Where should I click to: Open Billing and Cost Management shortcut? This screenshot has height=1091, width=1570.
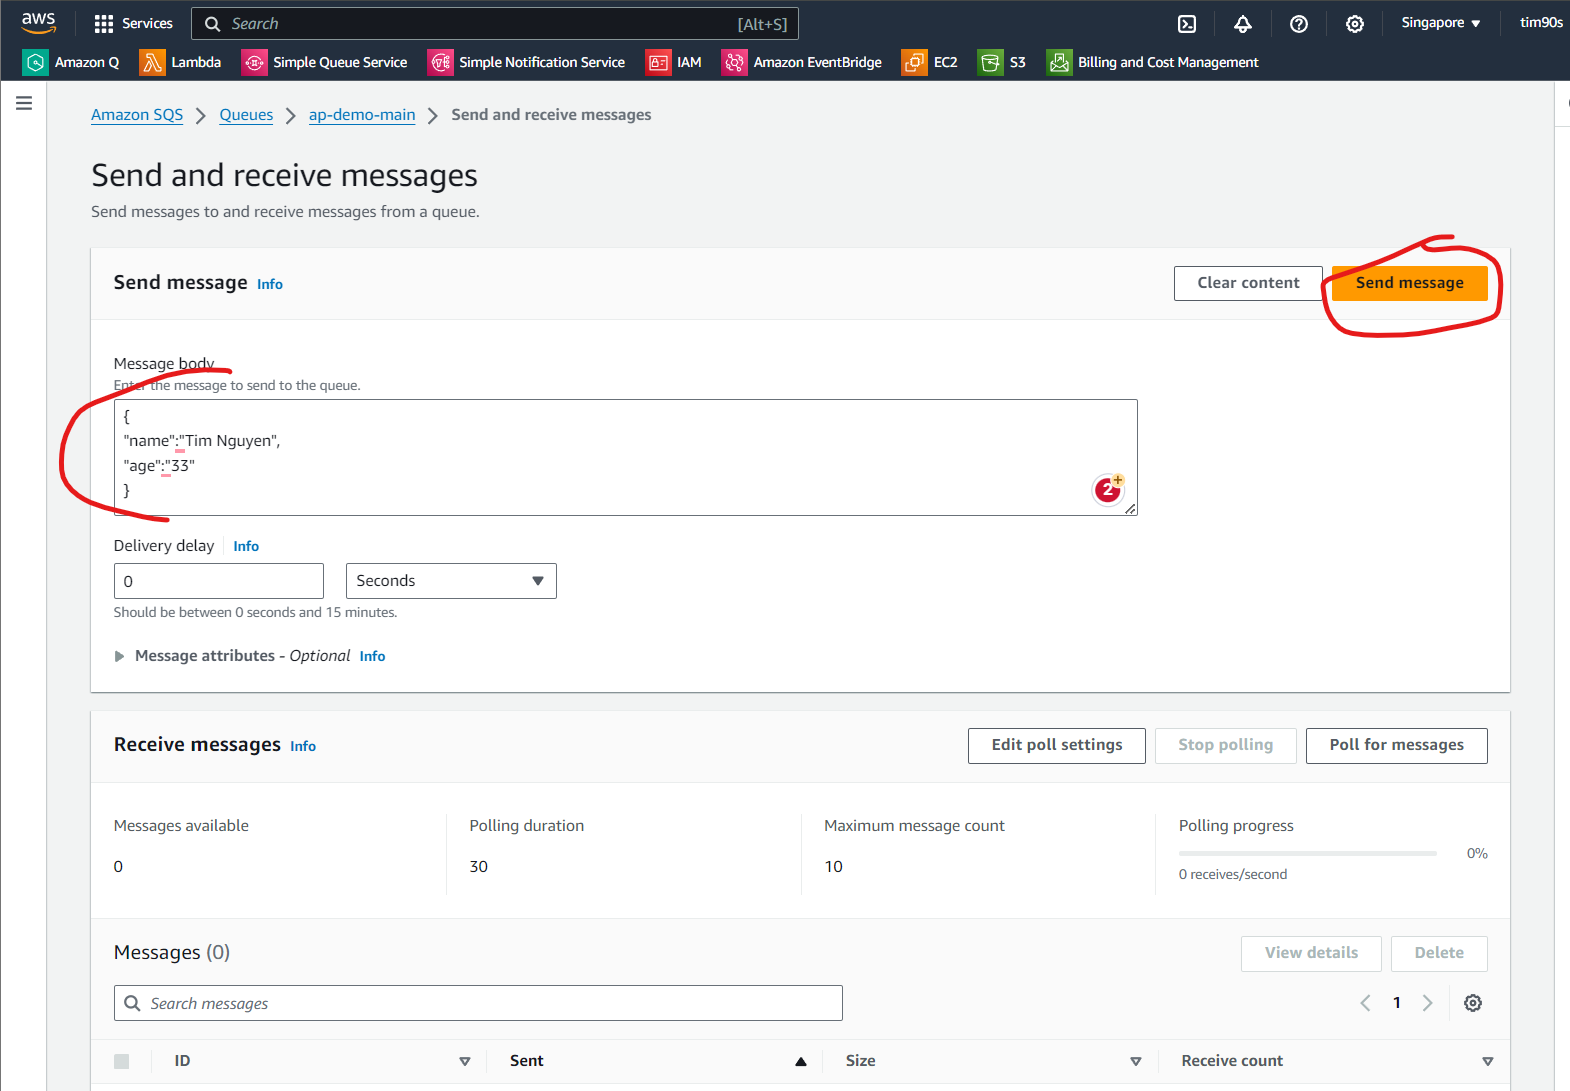(x=1153, y=62)
